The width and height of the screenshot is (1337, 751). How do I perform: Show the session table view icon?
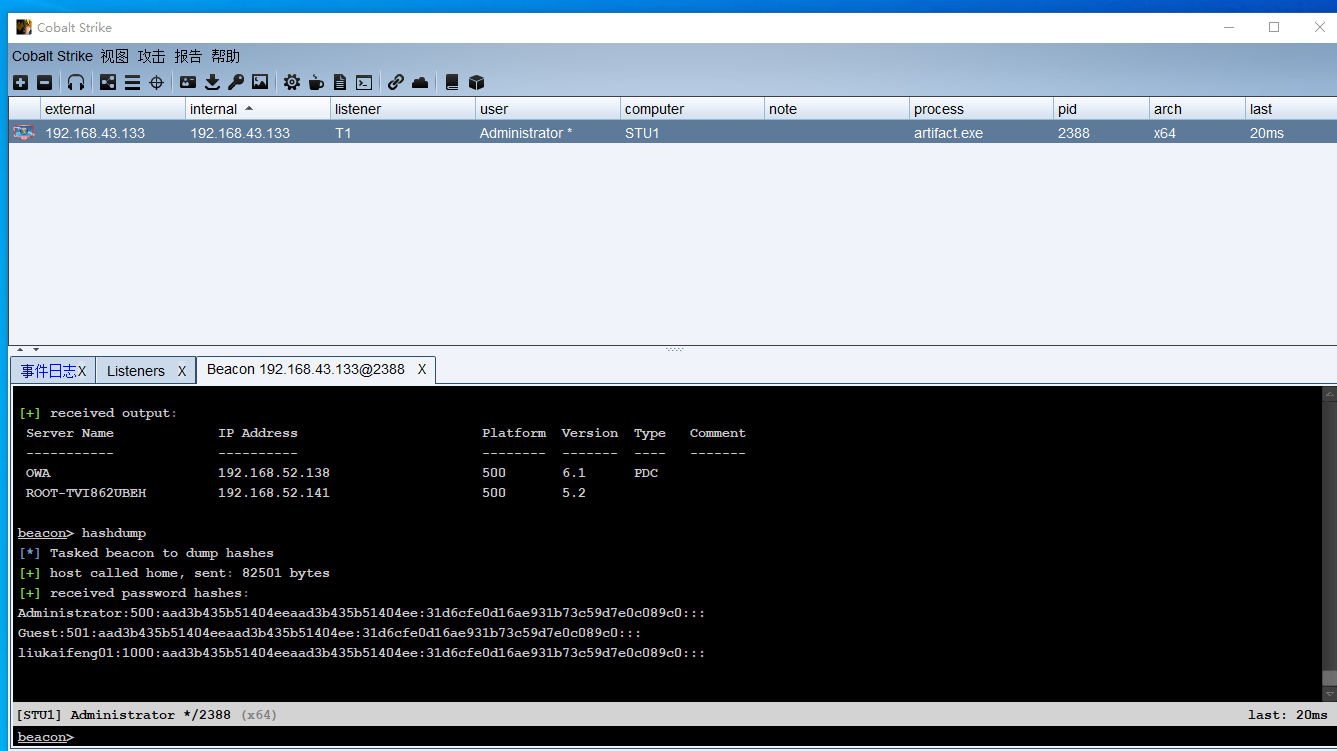pos(132,82)
